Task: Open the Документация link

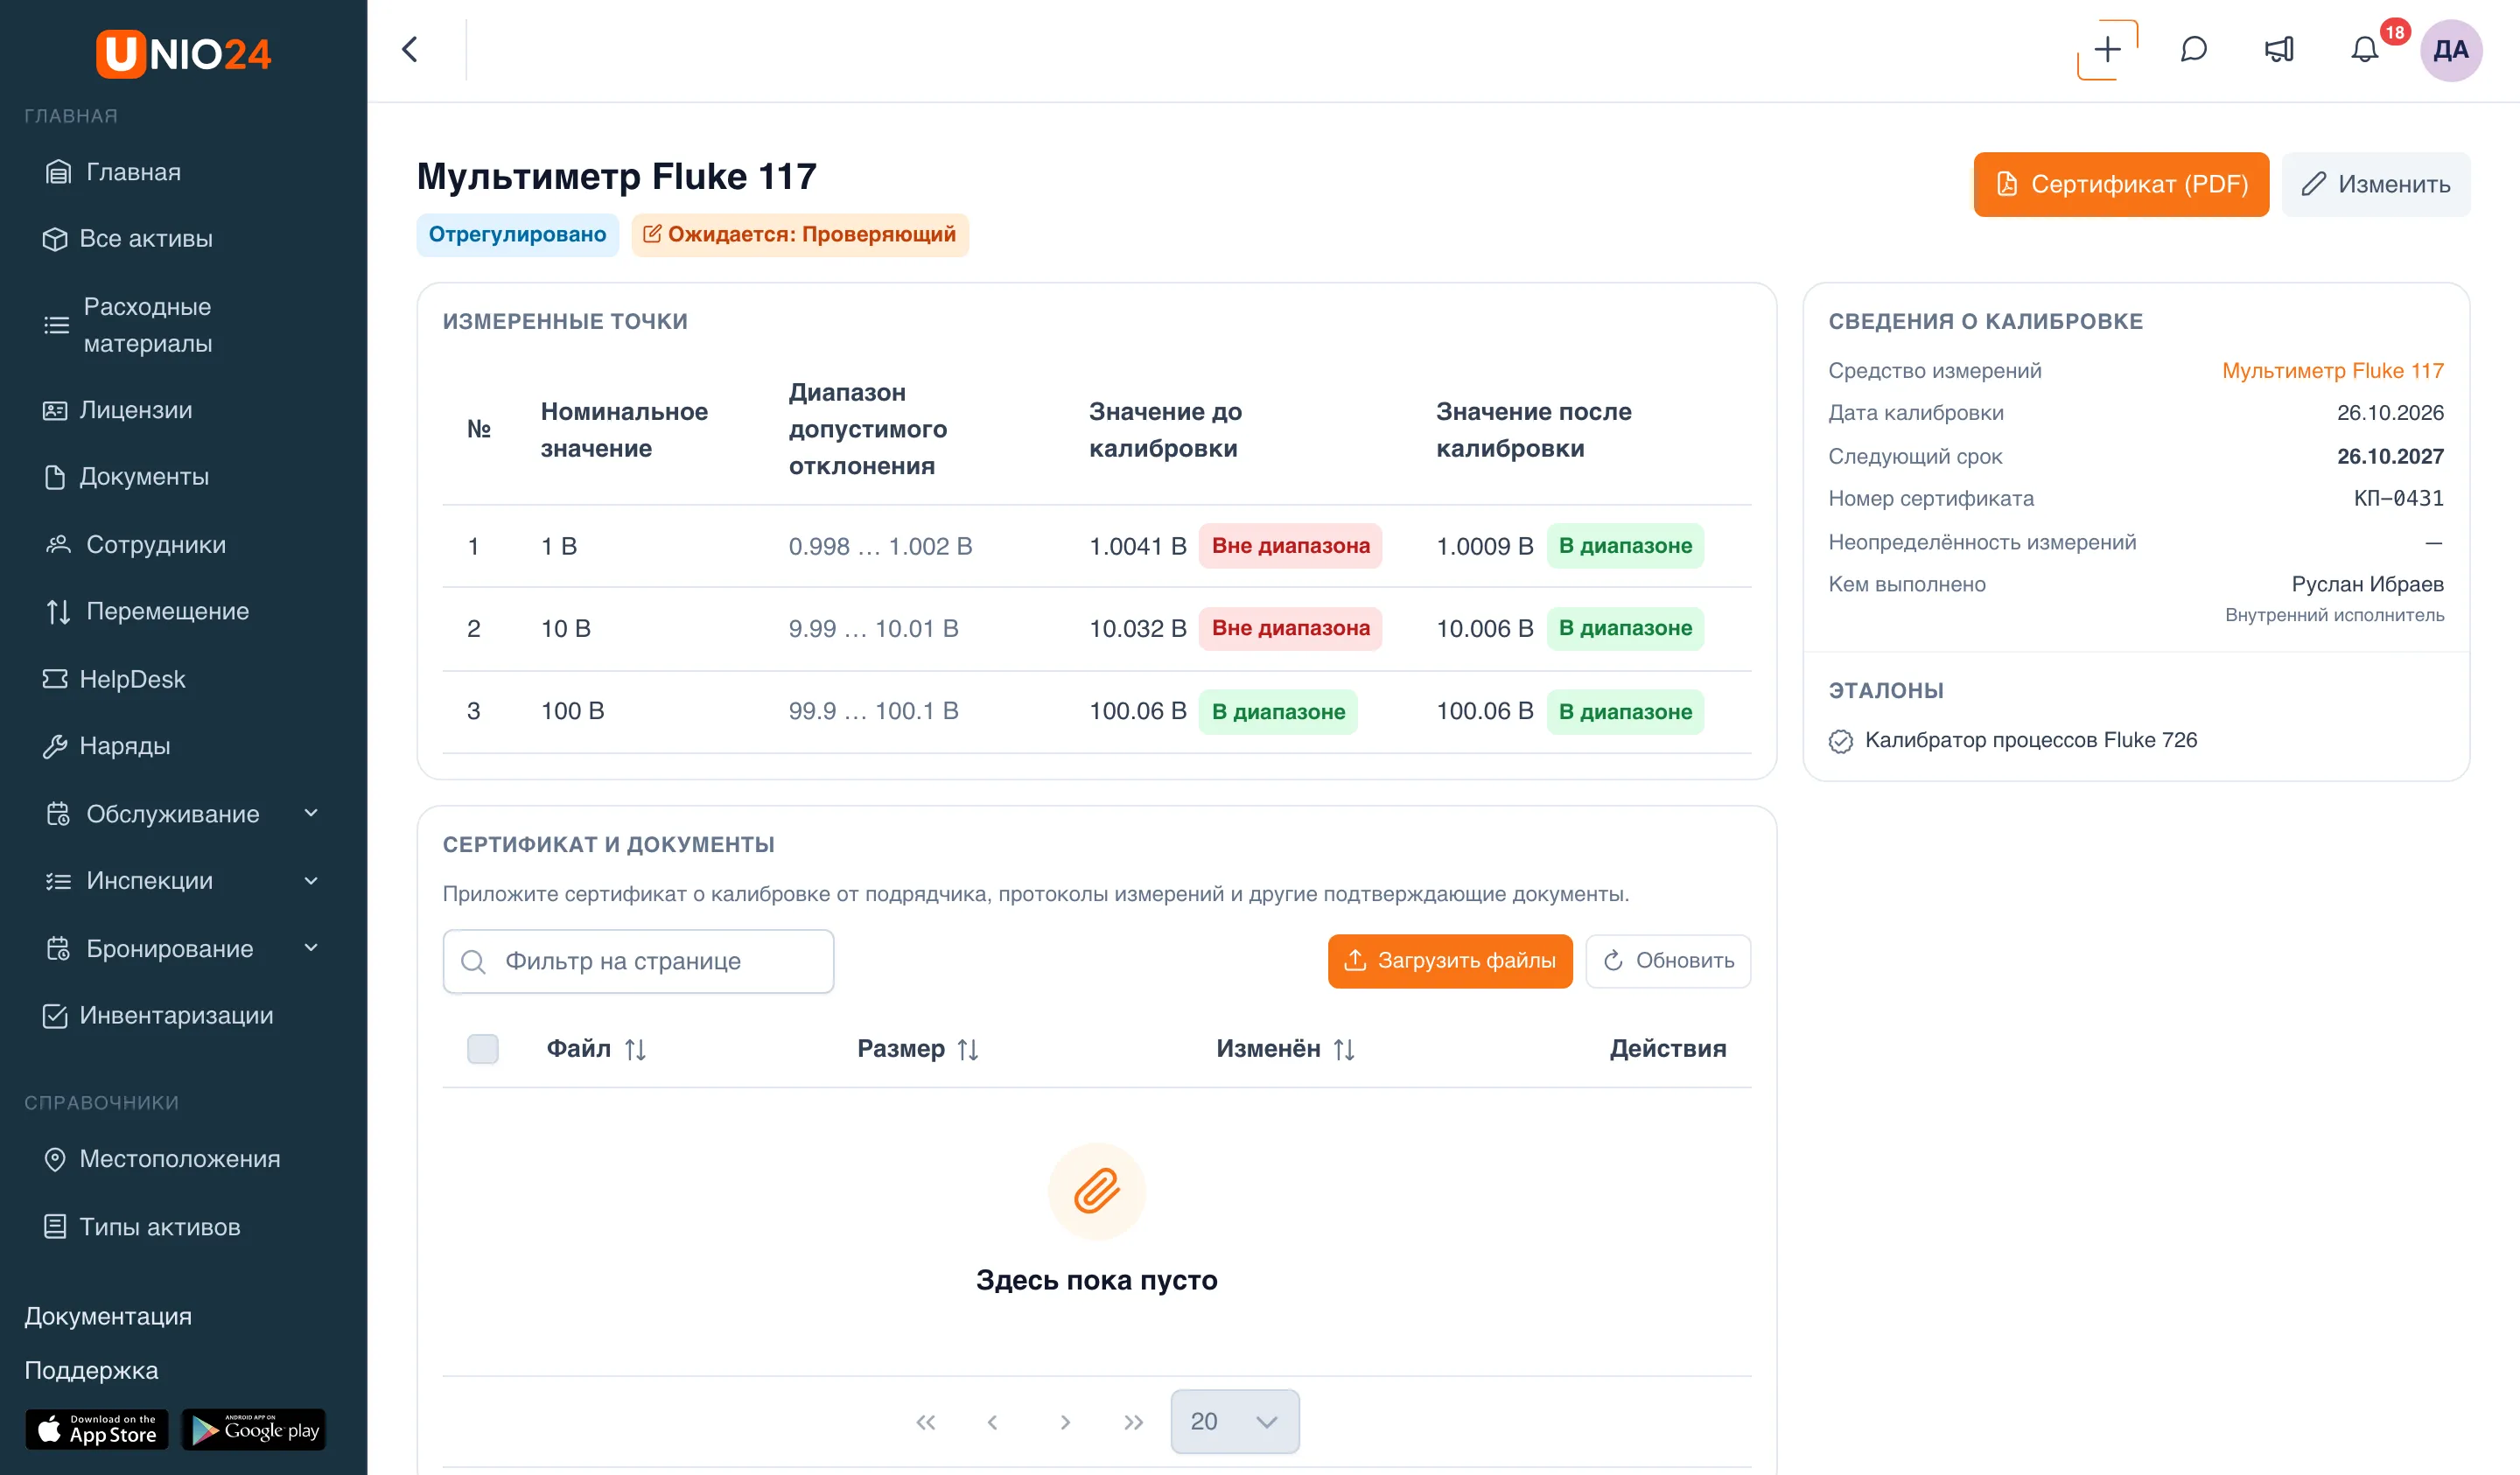Action: click(x=108, y=1316)
